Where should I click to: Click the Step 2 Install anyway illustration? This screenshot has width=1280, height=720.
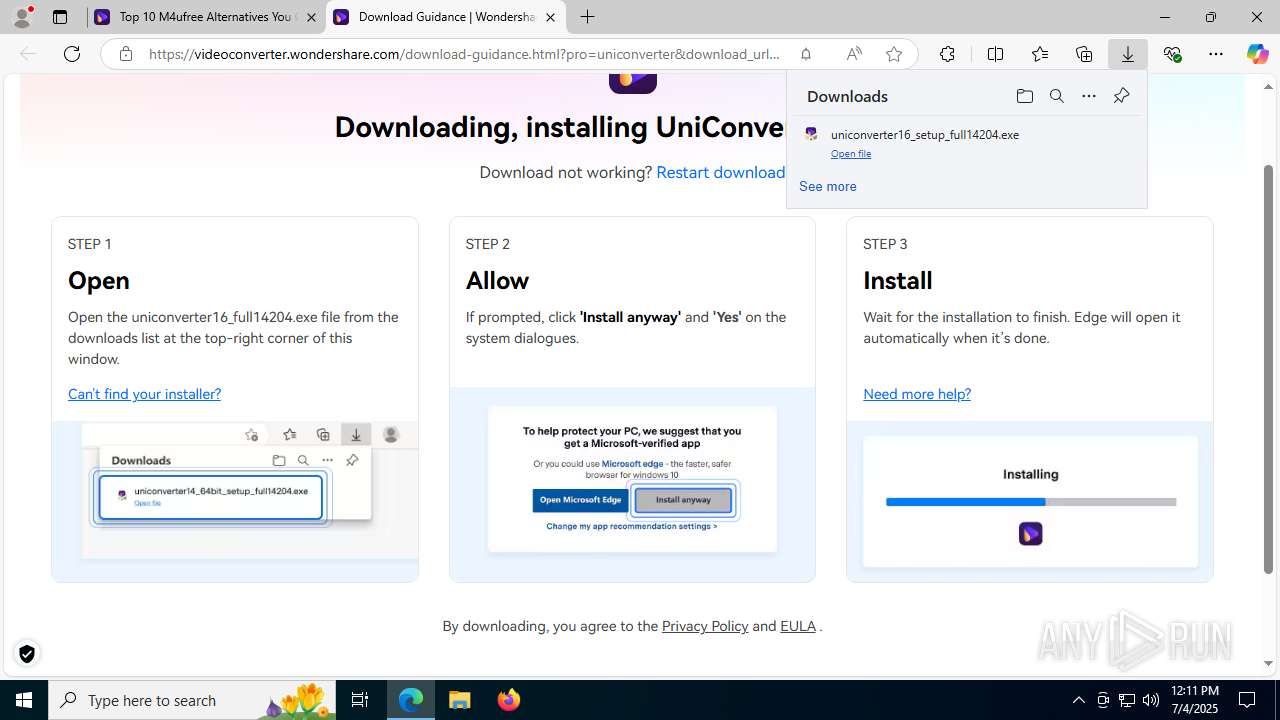tap(632, 484)
